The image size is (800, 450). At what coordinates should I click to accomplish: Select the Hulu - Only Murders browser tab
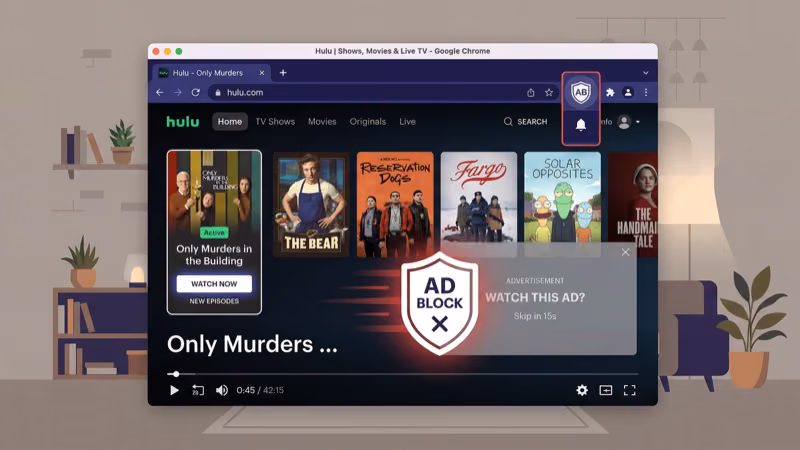pos(212,73)
